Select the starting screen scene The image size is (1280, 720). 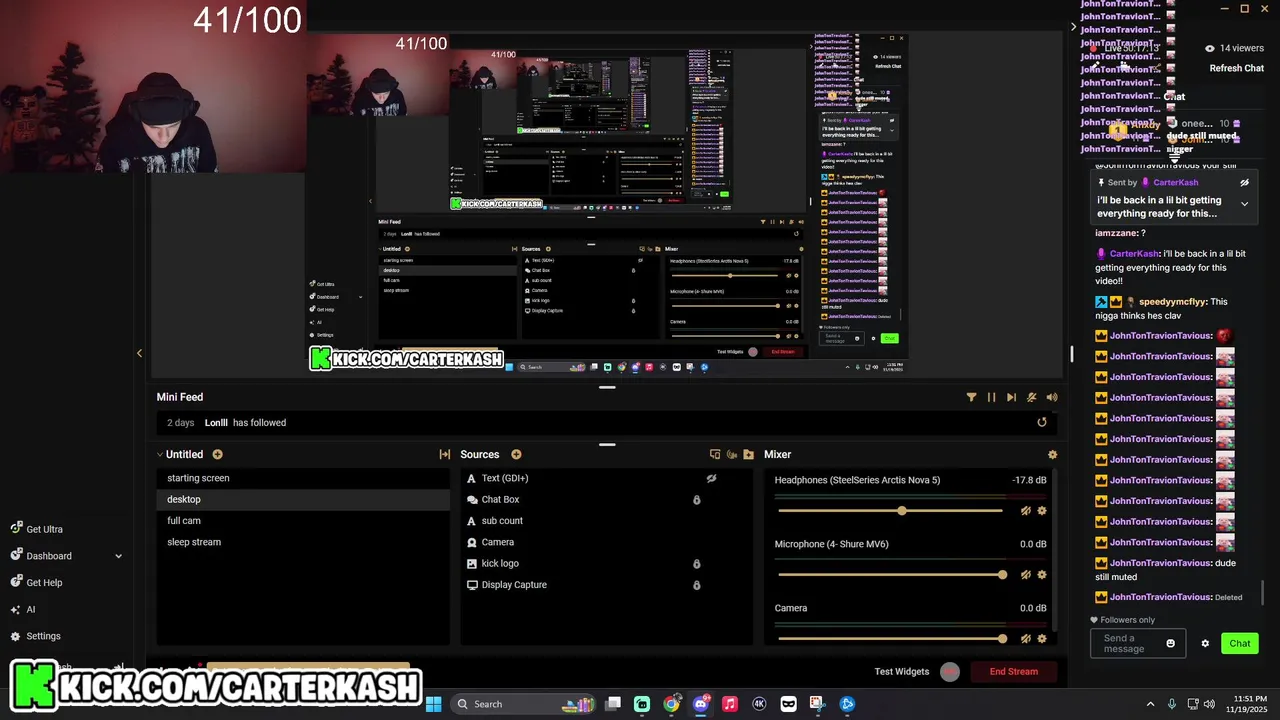(303, 478)
